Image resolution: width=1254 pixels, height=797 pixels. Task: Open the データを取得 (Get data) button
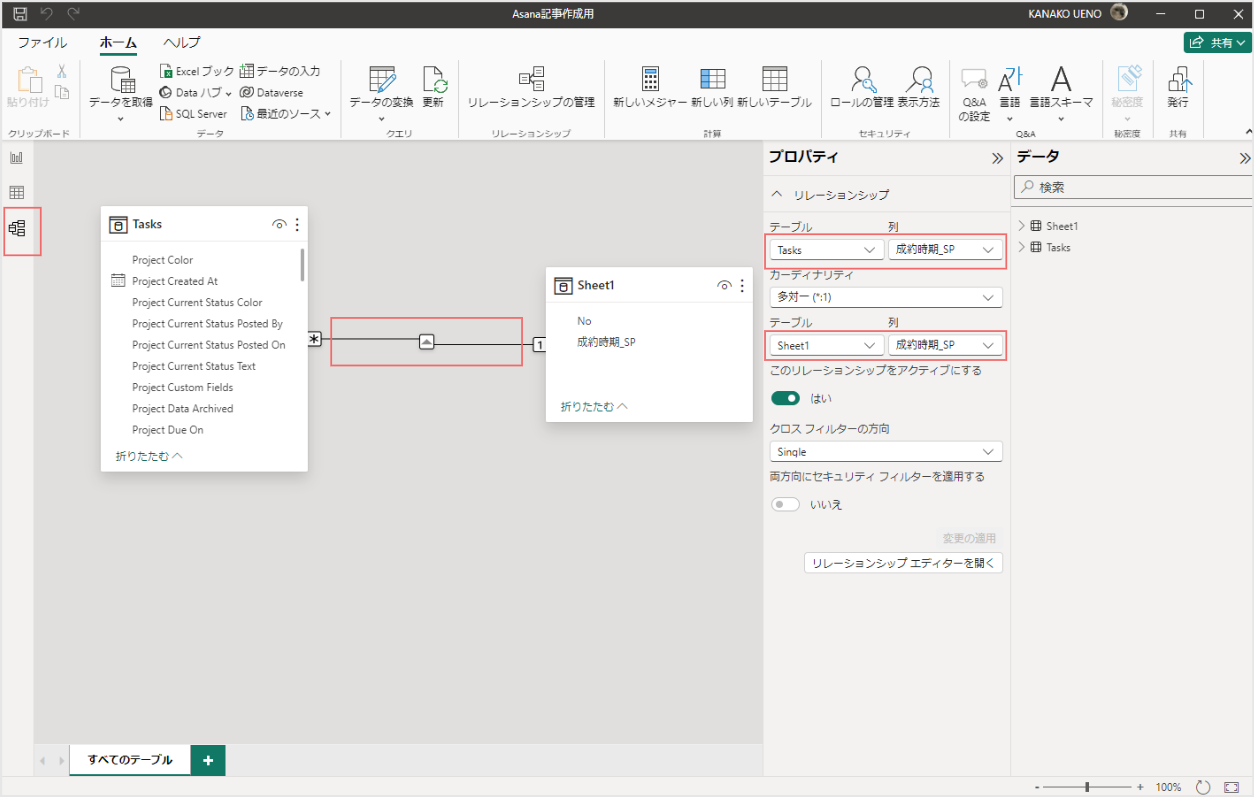pyautogui.click(x=121, y=94)
